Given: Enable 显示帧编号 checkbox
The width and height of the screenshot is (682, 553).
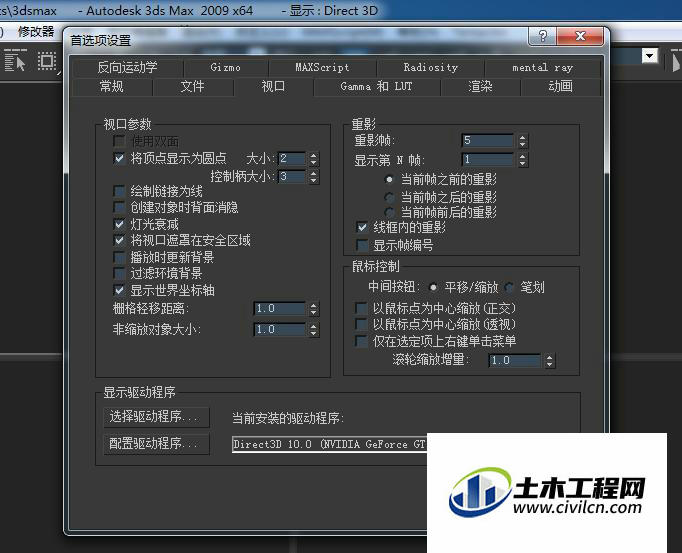Looking at the screenshot, I should [361, 245].
